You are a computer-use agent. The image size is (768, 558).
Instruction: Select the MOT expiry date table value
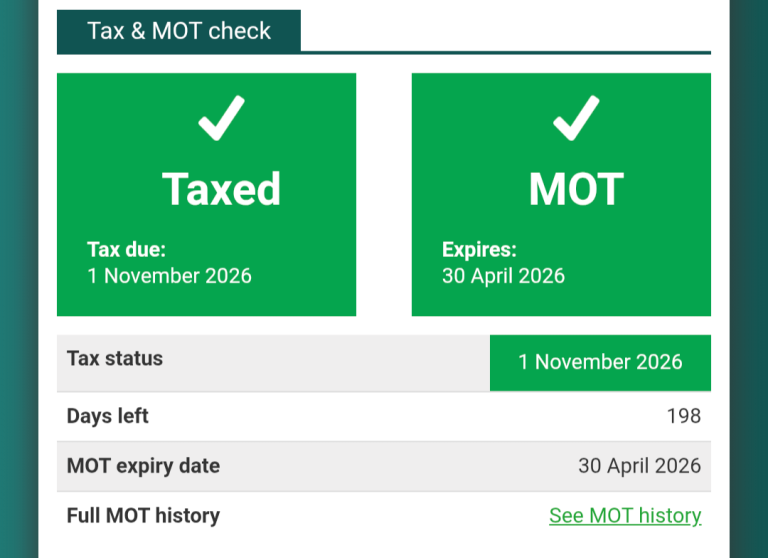639,466
